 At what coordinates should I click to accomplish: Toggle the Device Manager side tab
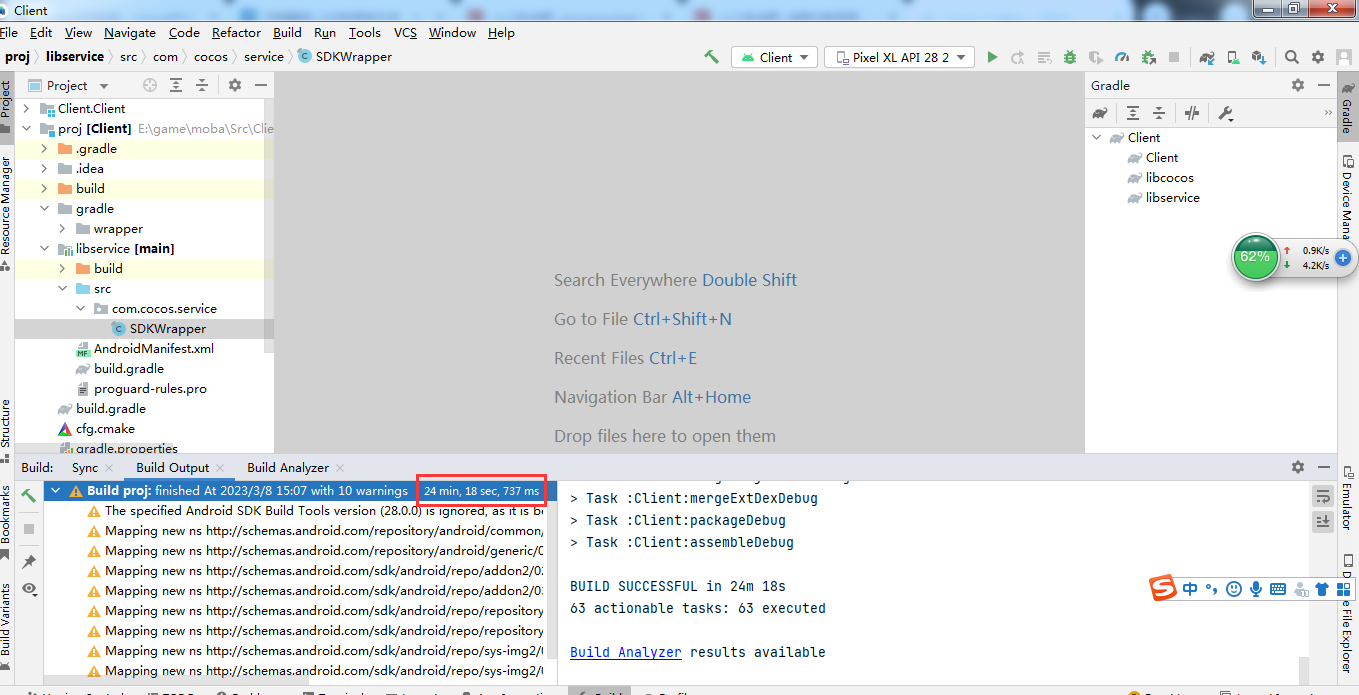click(1347, 196)
